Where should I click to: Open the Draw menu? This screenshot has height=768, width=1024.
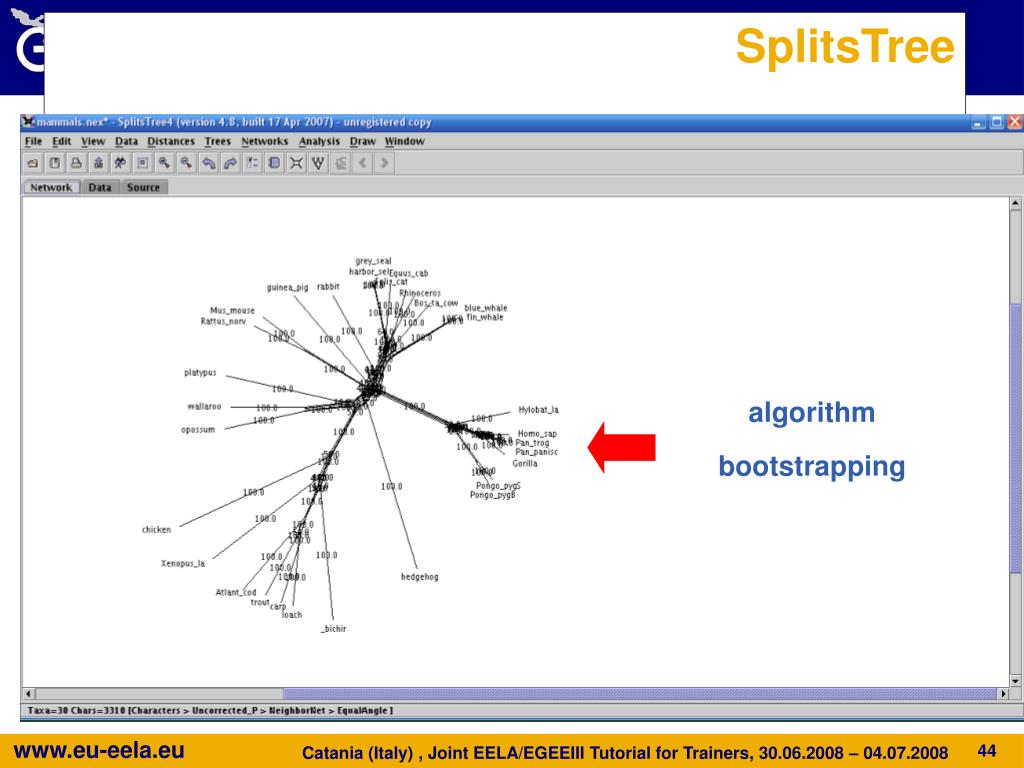coord(362,141)
